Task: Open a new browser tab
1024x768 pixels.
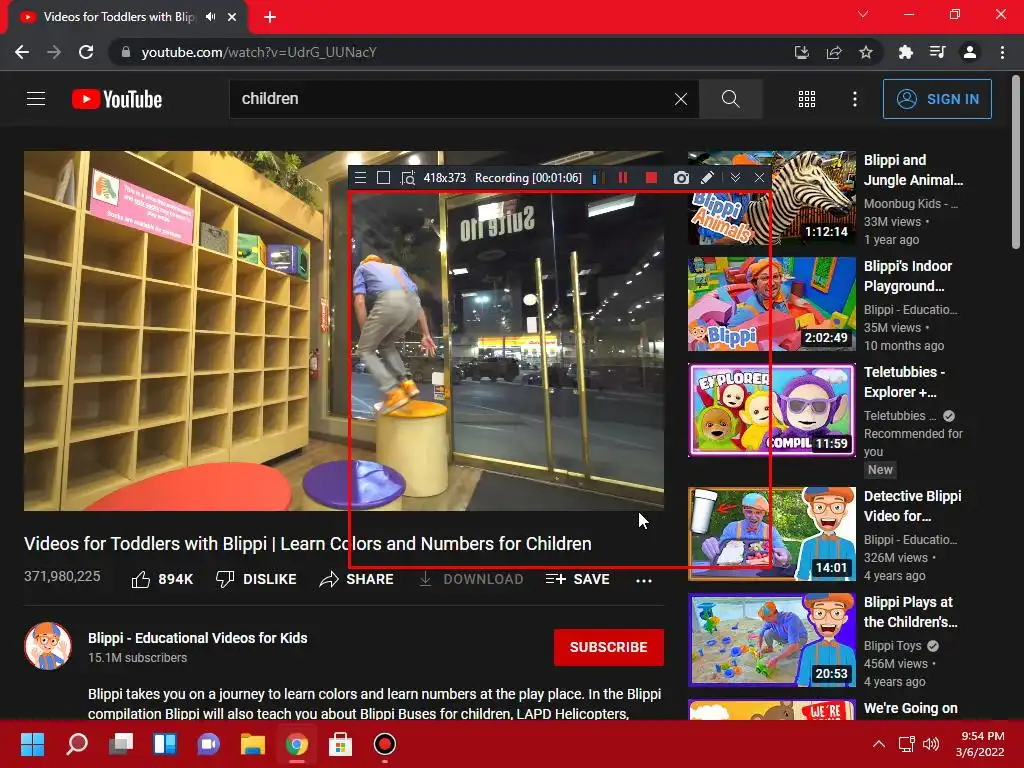Action: 270,17
